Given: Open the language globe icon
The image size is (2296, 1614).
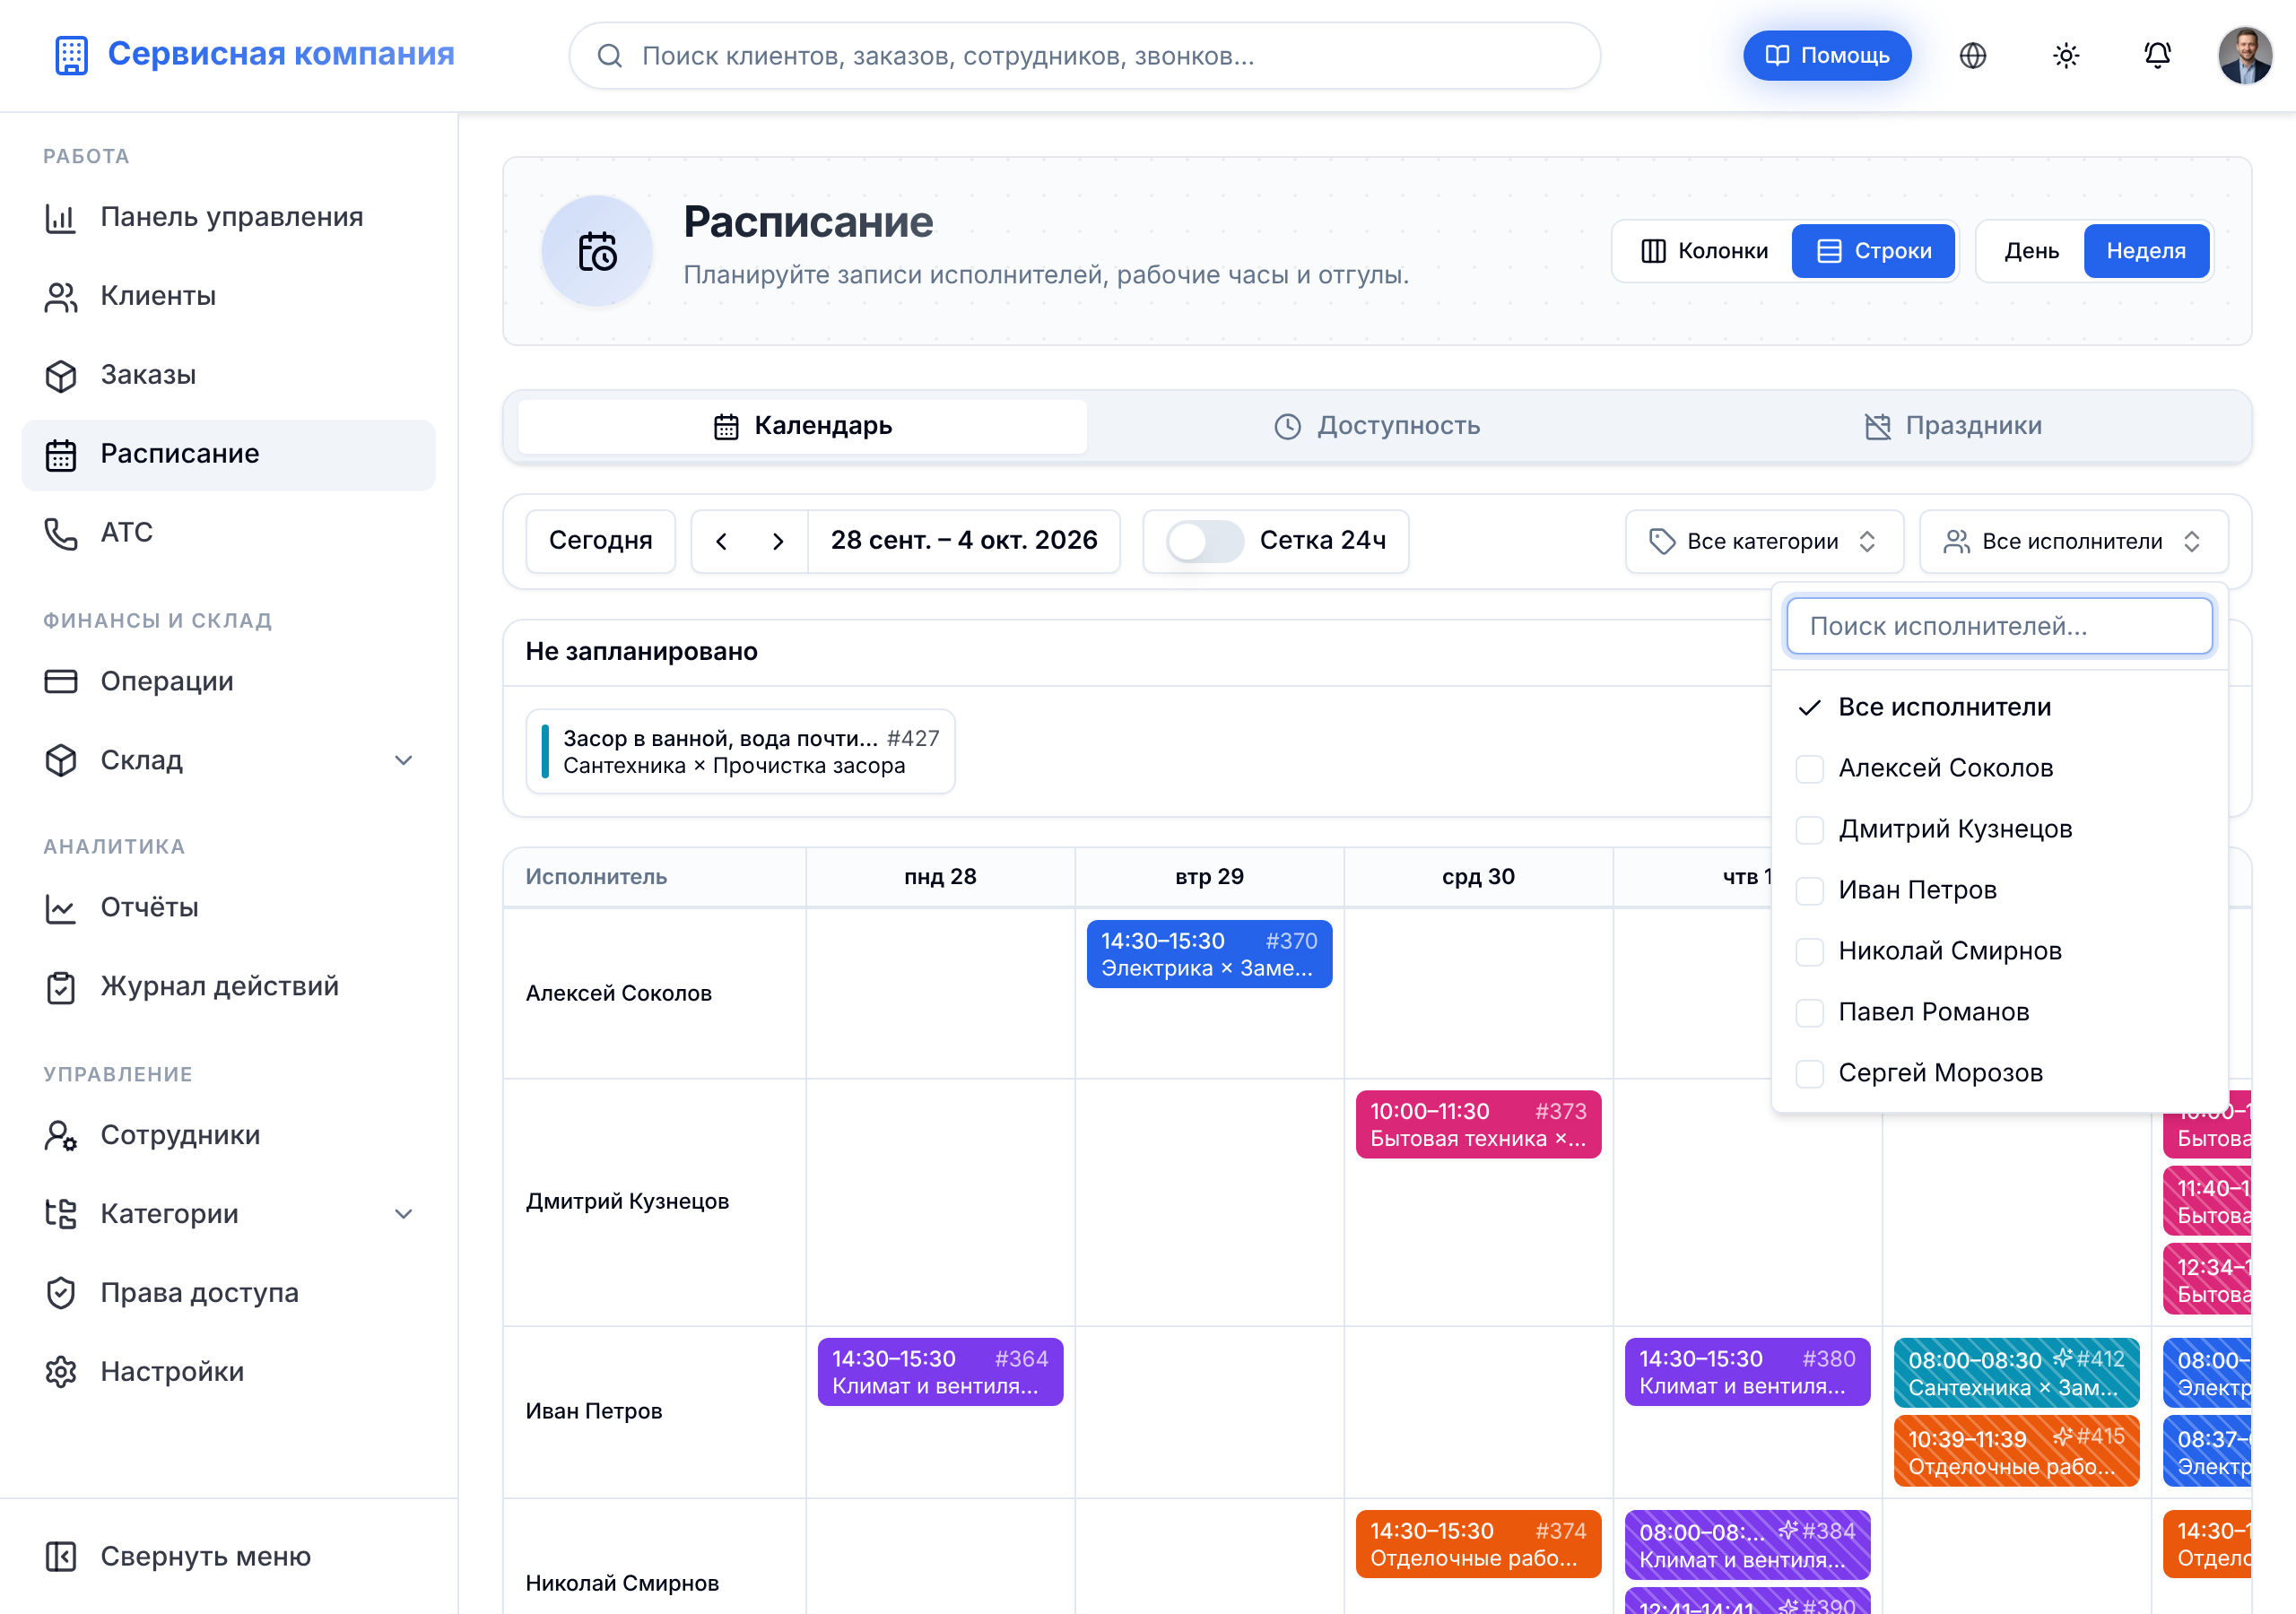Looking at the screenshot, I should [x=1972, y=56].
